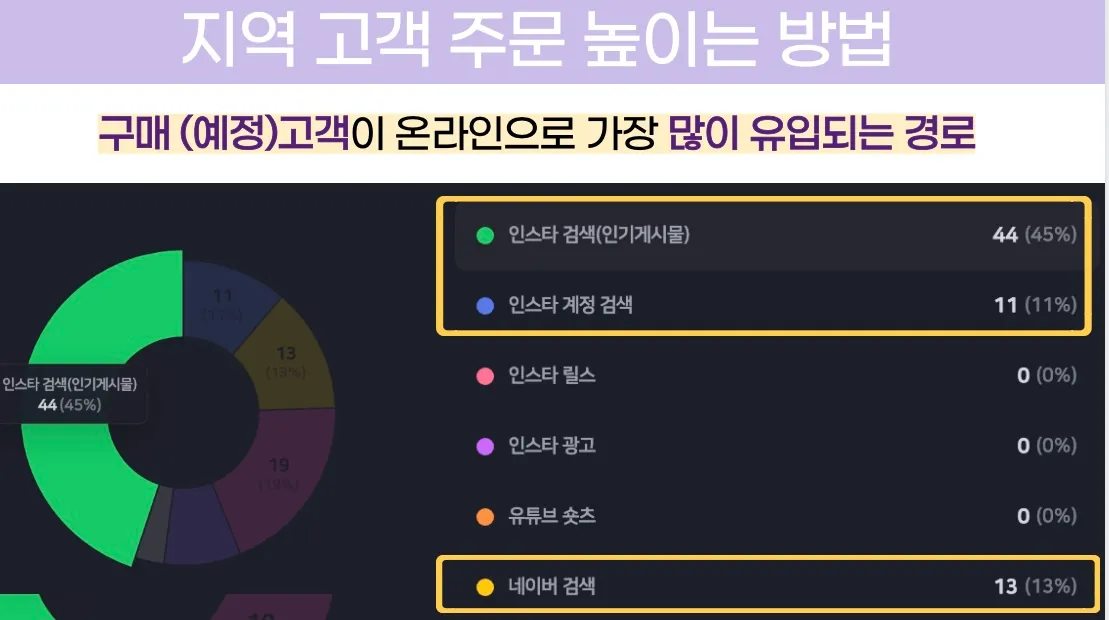Select the 인스타 광고 legend label
The height and width of the screenshot is (620, 1109).
coord(552,445)
